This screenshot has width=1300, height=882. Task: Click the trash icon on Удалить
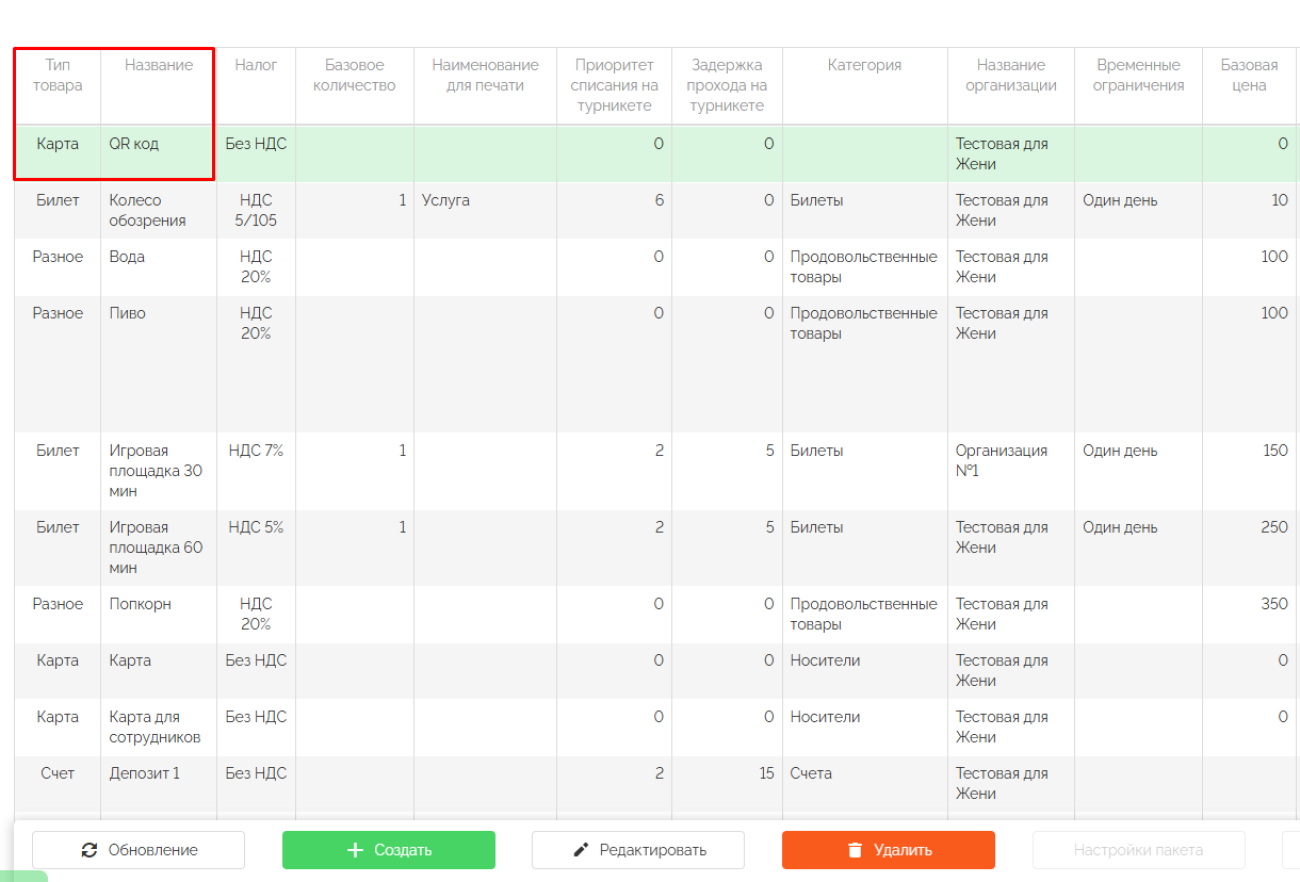[x=854, y=850]
